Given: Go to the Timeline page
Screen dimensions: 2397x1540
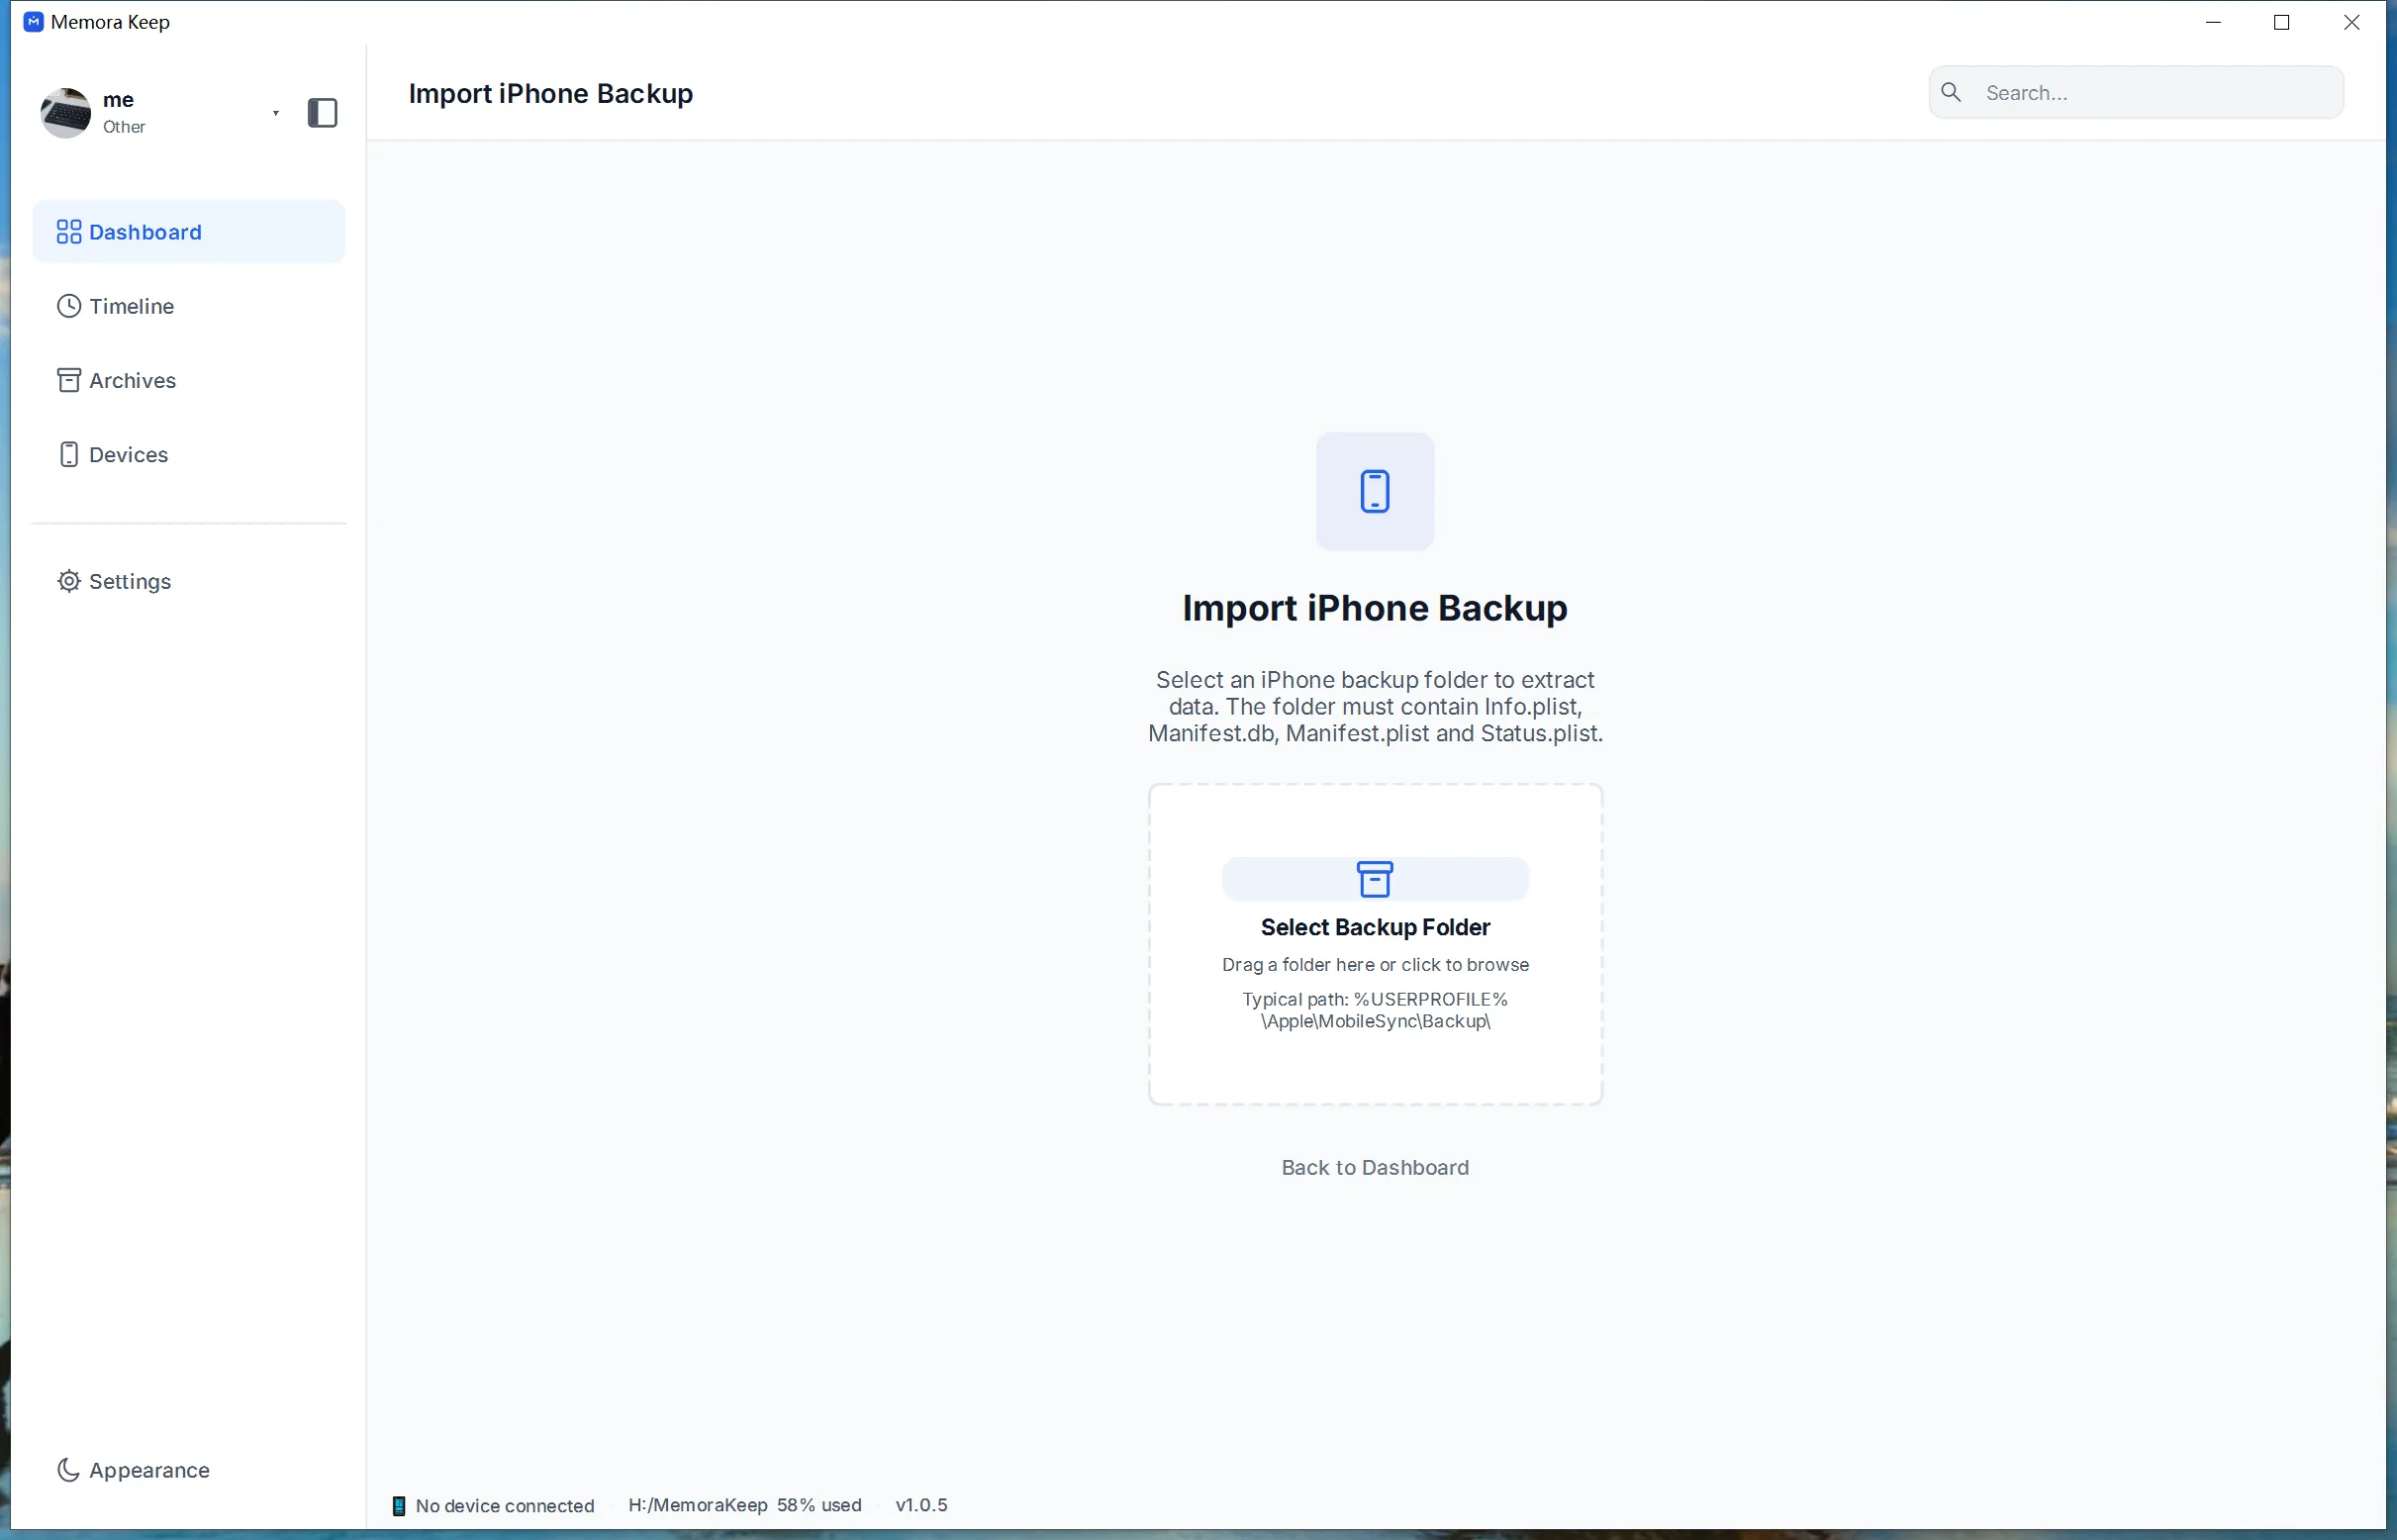Looking at the screenshot, I should pyautogui.click(x=189, y=306).
